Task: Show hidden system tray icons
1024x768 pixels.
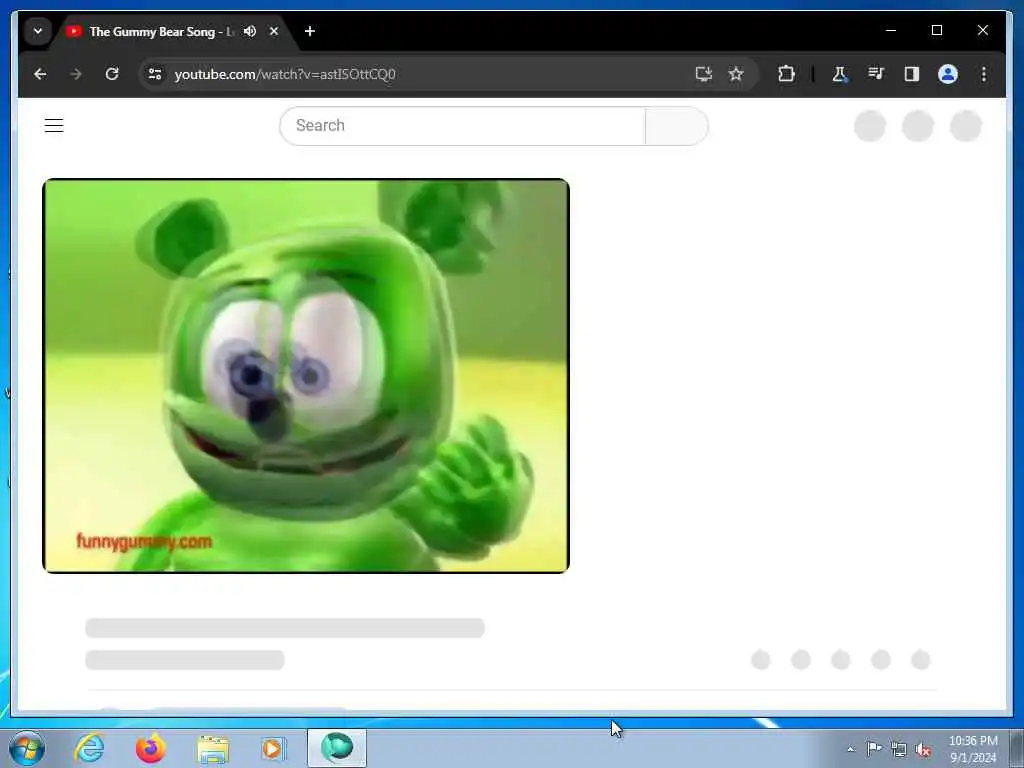Action: tap(850, 749)
